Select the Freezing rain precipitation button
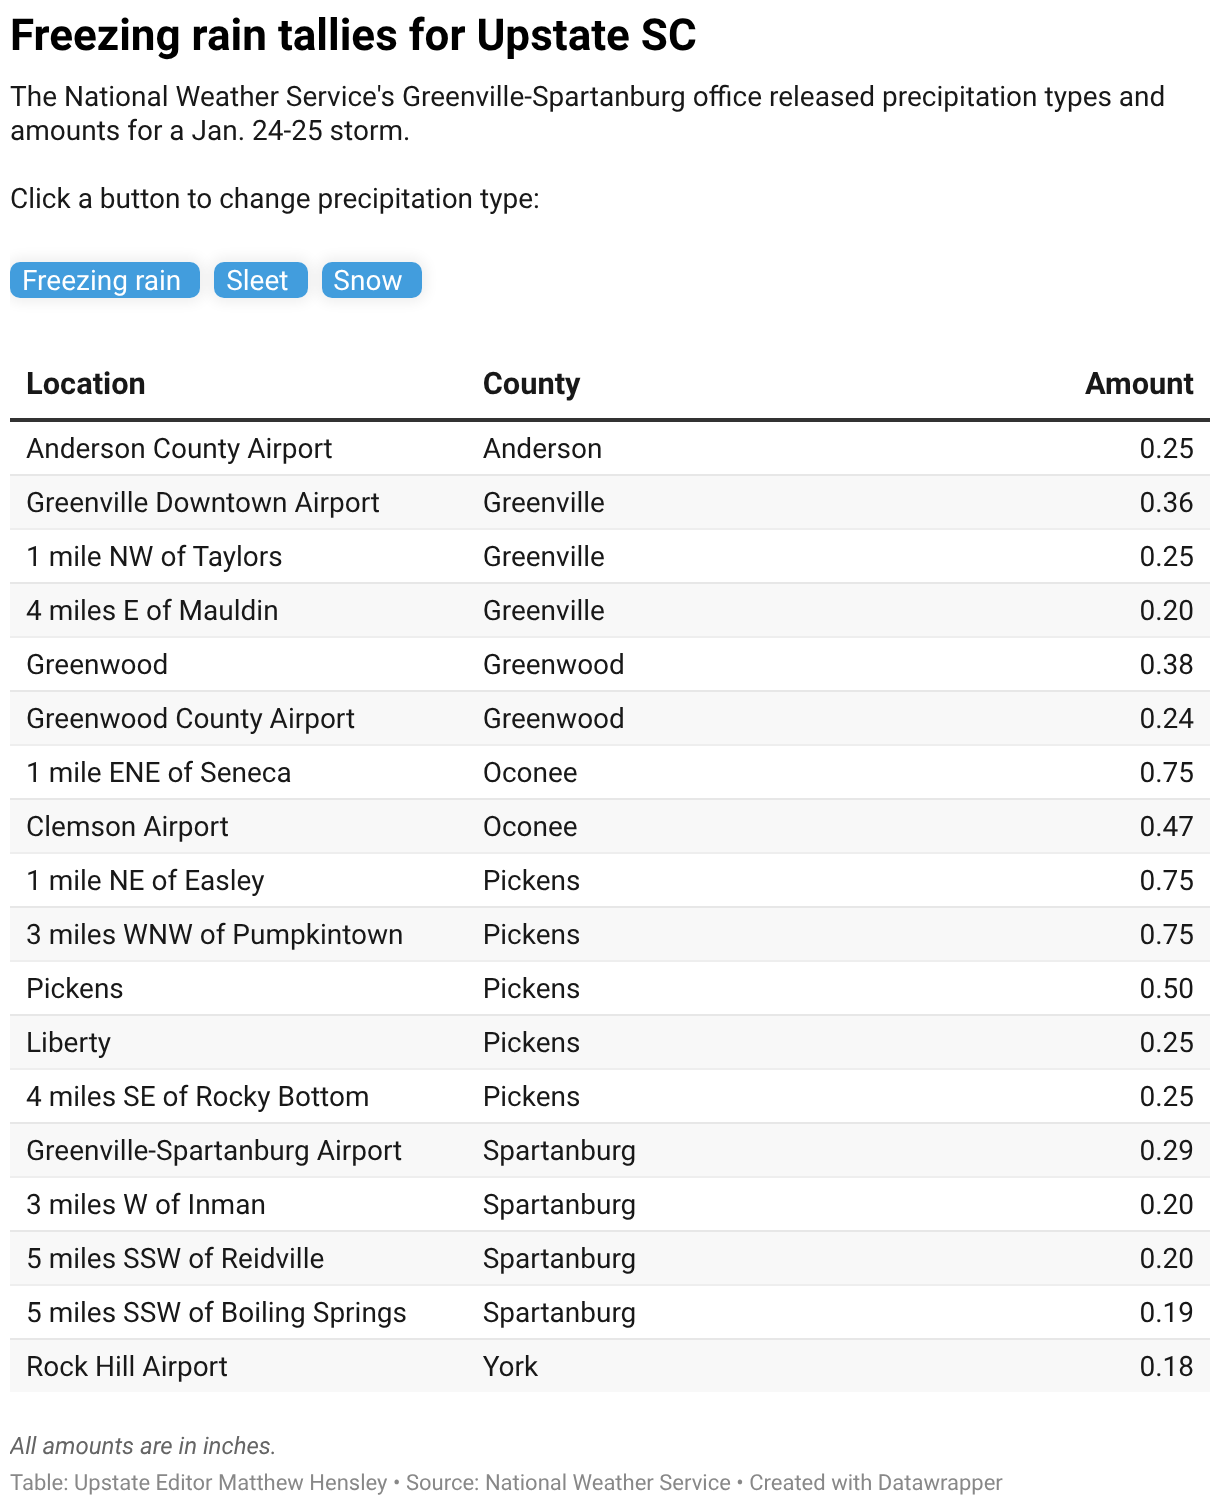The height and width of the screenshot is (1506, 1220). point(104,280)
